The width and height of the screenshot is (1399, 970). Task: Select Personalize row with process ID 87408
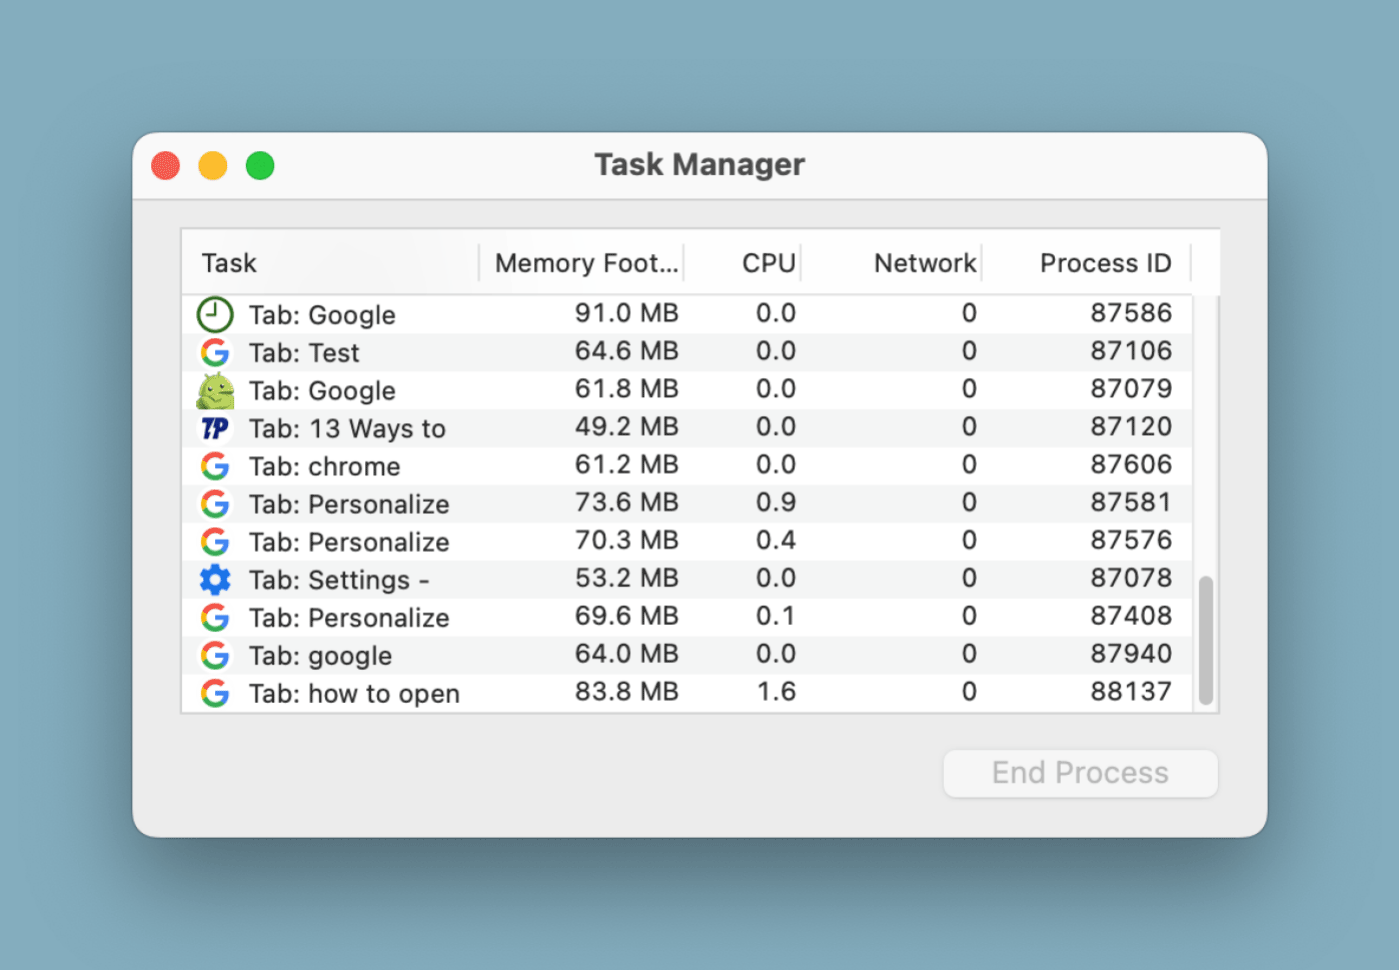(x=348, y=618)
